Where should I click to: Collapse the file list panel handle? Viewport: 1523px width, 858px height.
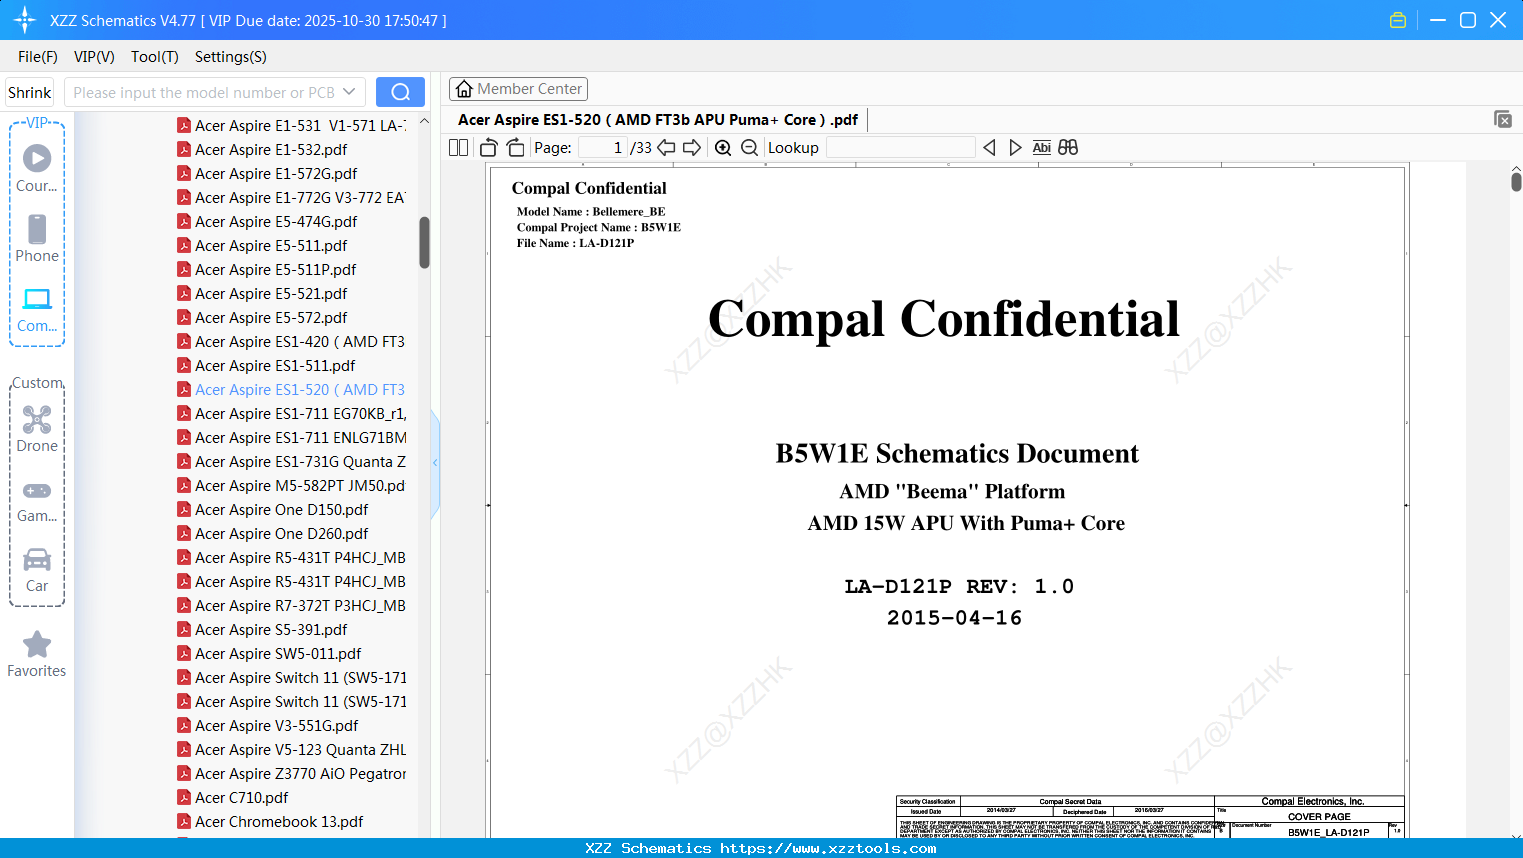435,463
